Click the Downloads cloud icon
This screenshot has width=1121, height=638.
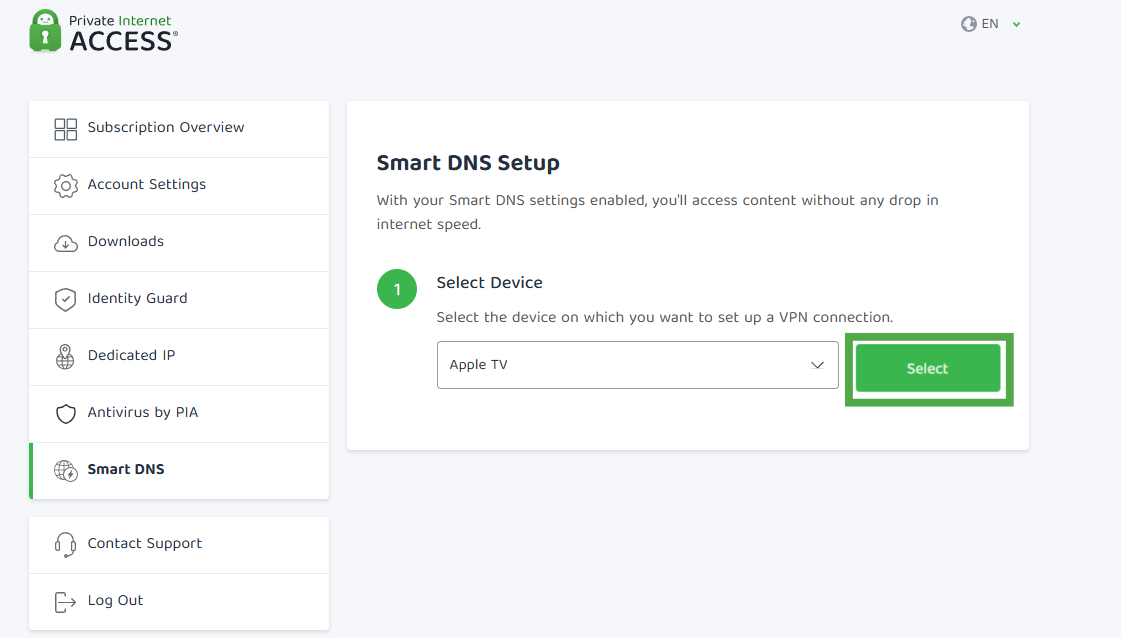click(66, 243)
